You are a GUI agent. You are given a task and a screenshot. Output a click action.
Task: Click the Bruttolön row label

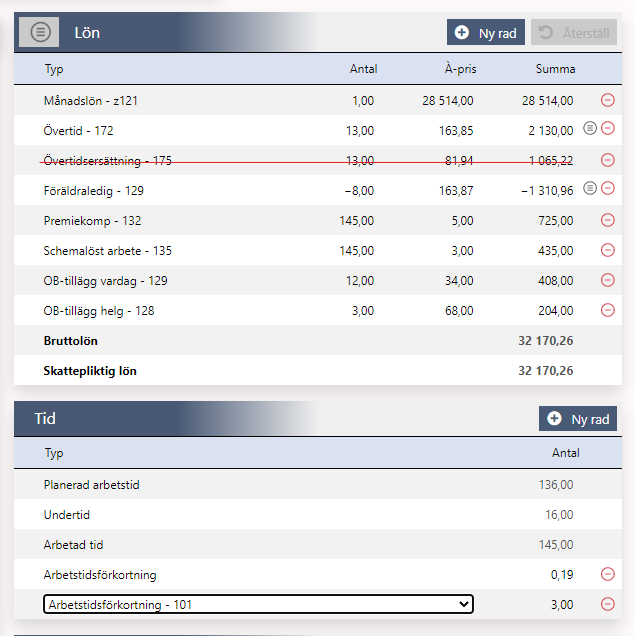71,341
